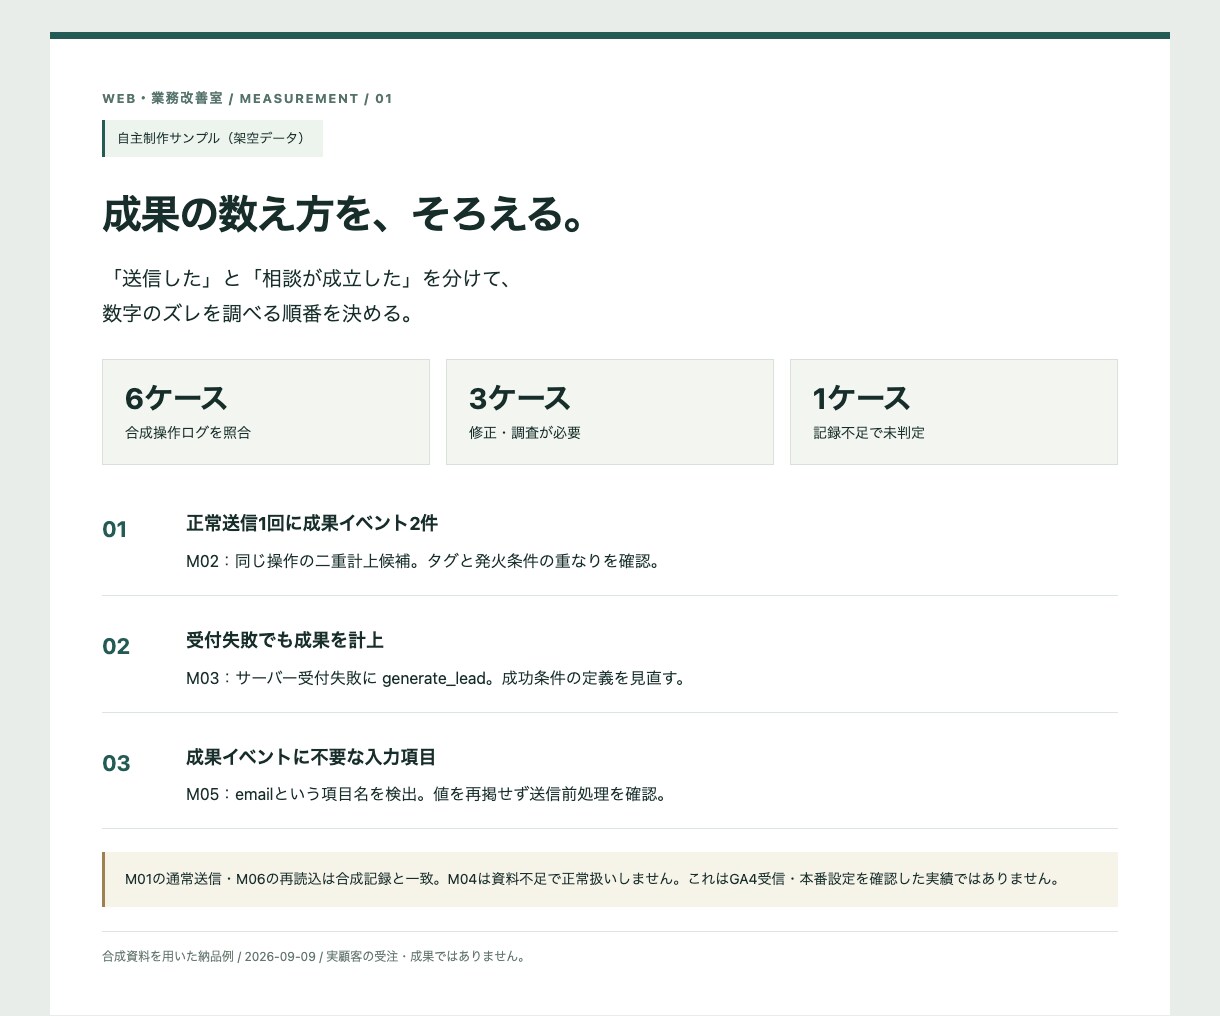The height and width of the screenshot is (1016, 1220).
Task: Click the '1ケース' stat value
Action: tap(862, 398)
